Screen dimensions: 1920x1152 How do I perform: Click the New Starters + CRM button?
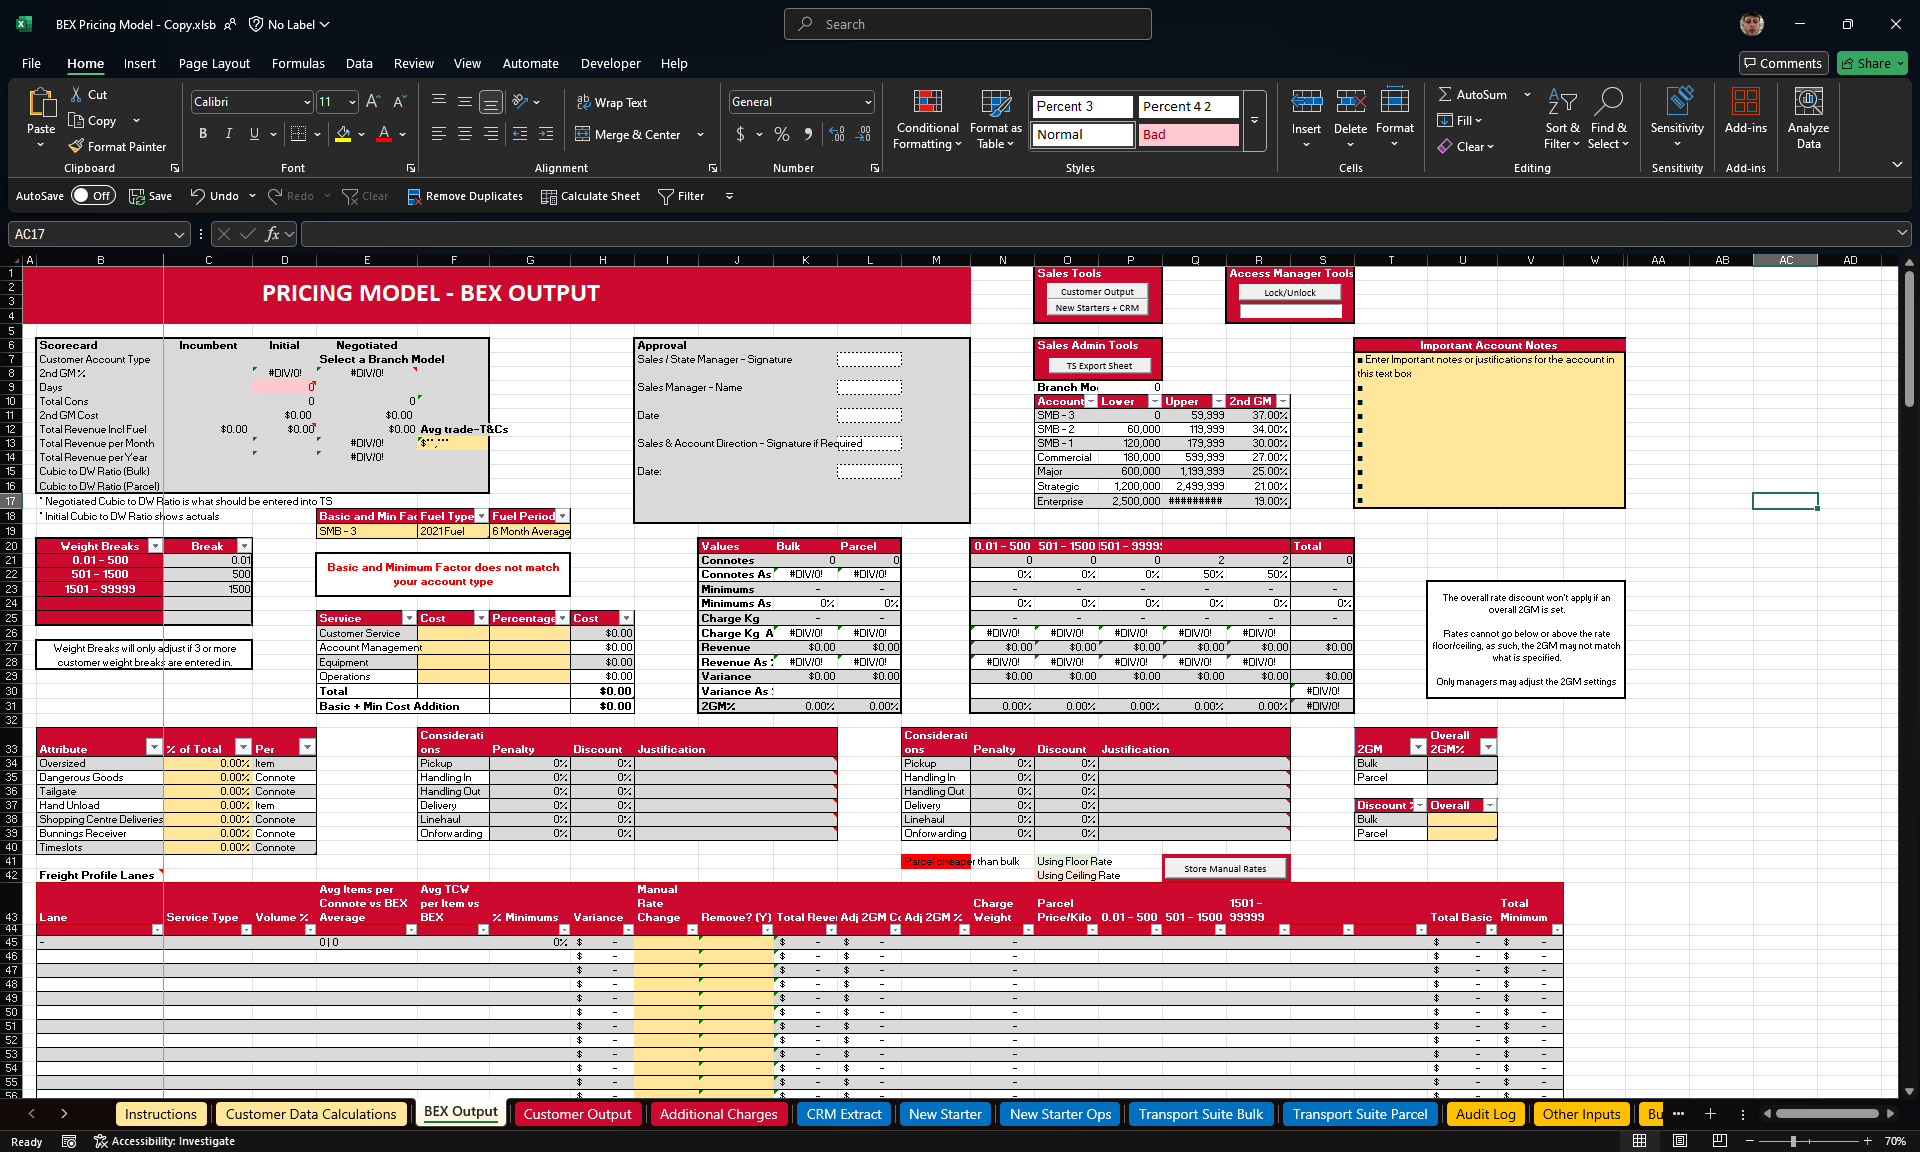pyautogui.click(x=1097, y=308)
